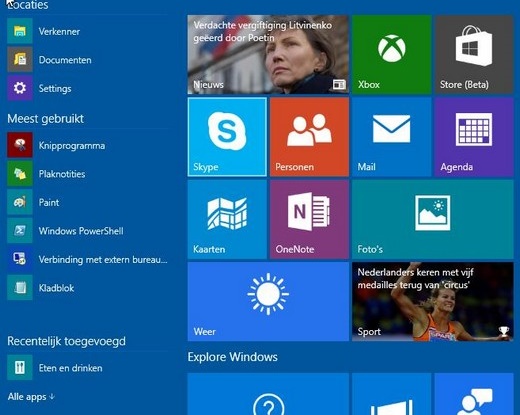Click the Documenten label
This screenshot has width=520, height=415.
point(65,60)
